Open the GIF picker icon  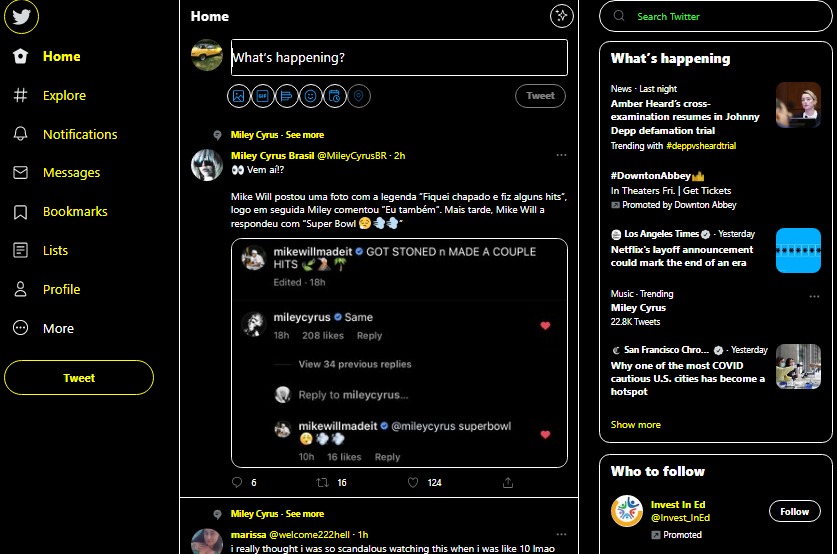[263, 96]
